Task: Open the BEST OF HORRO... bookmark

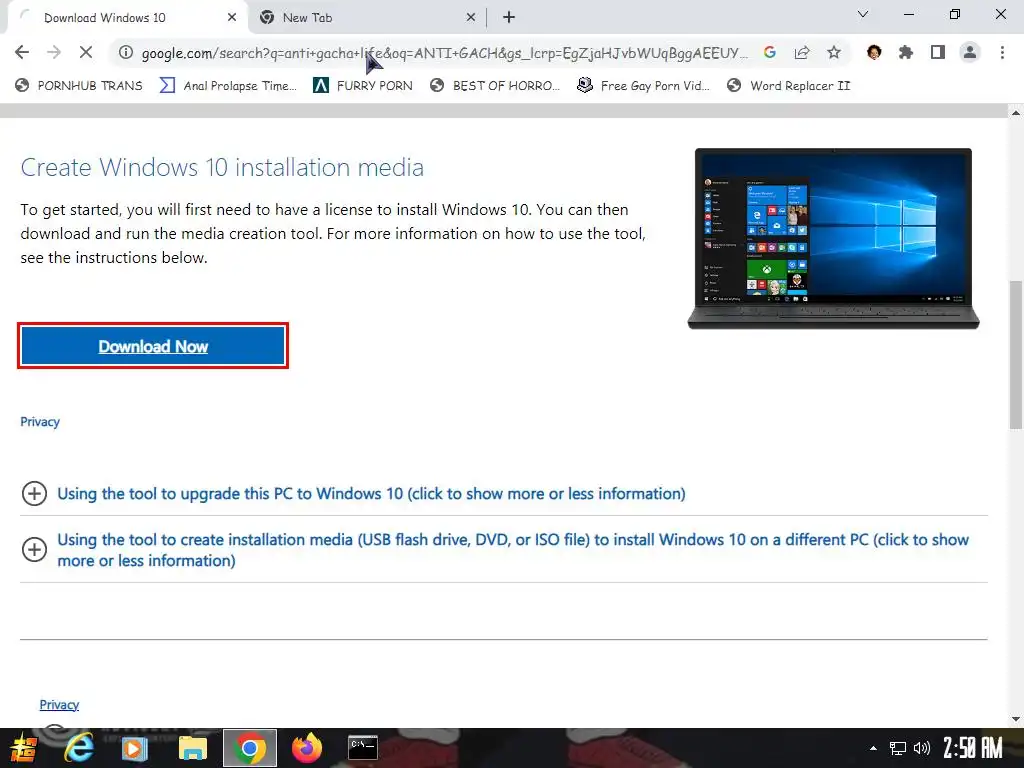Action: pyautogui.click(x=495, y=86)
